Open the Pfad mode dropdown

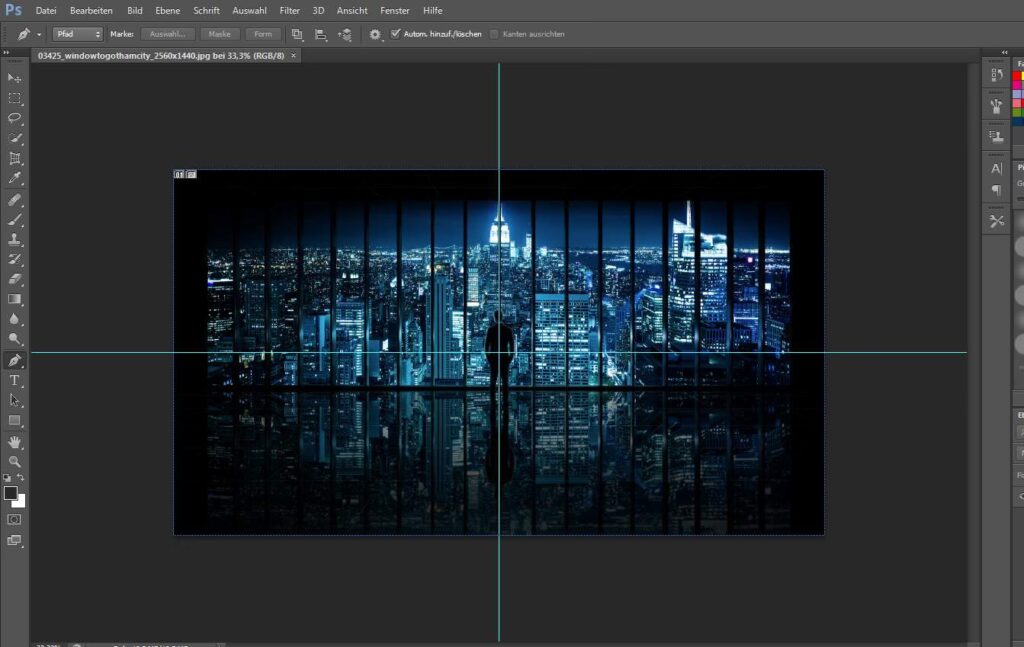pyautogui.click(x=78, y=34)
